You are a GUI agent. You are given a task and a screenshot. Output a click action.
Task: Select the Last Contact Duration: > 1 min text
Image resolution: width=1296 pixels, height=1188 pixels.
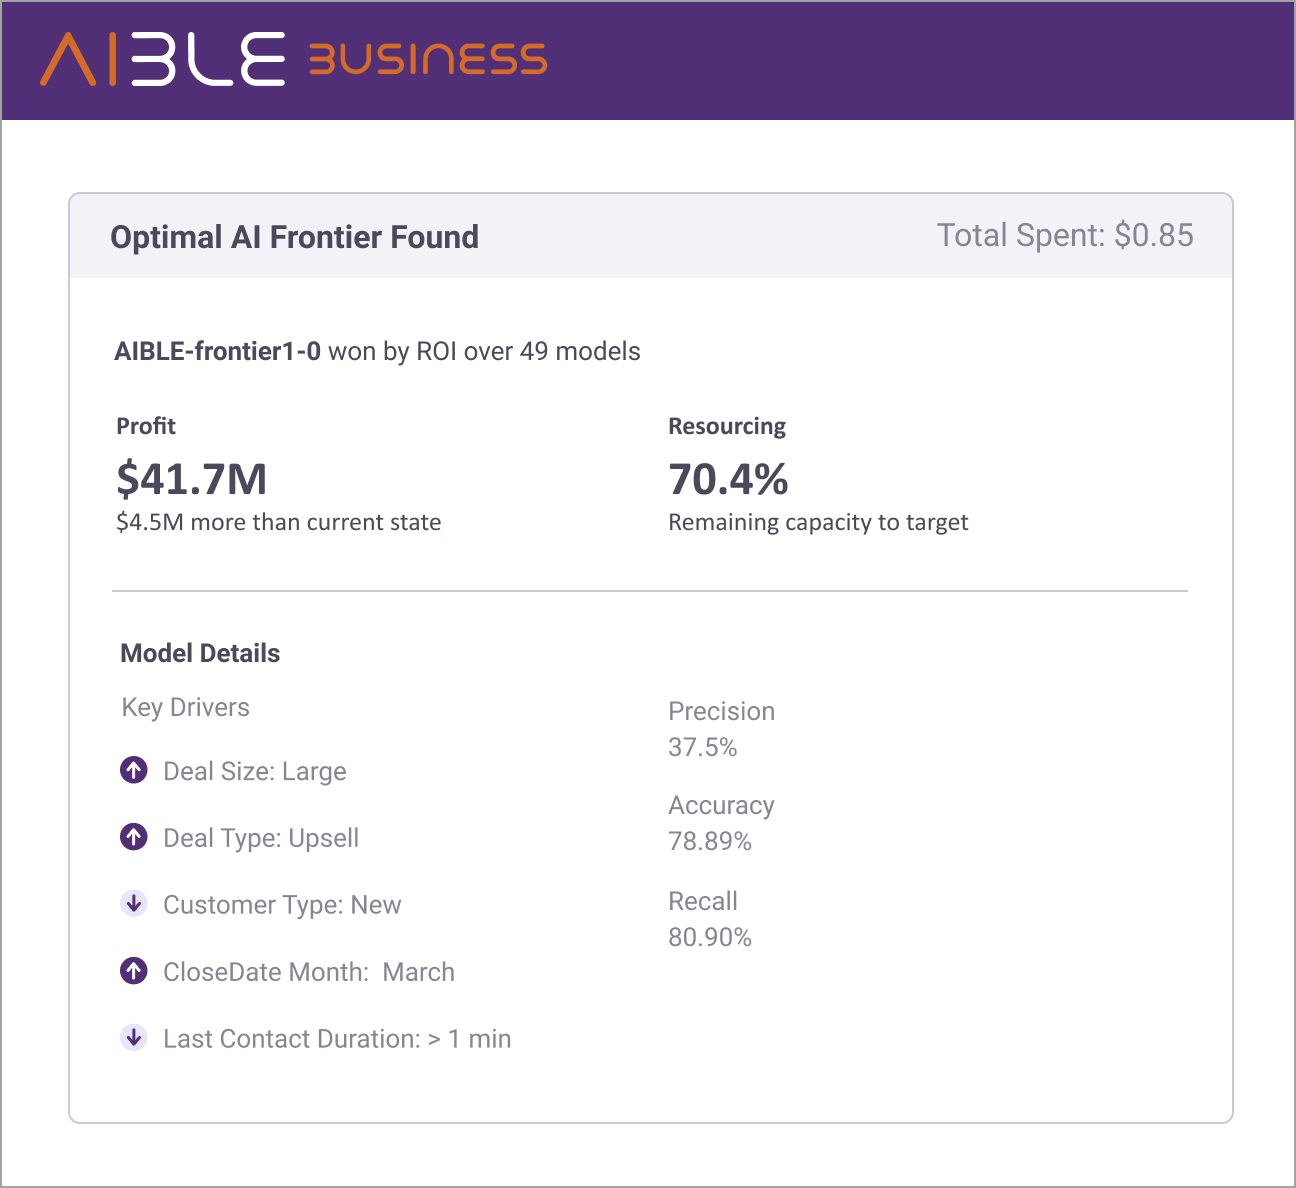coord(337,1039)
